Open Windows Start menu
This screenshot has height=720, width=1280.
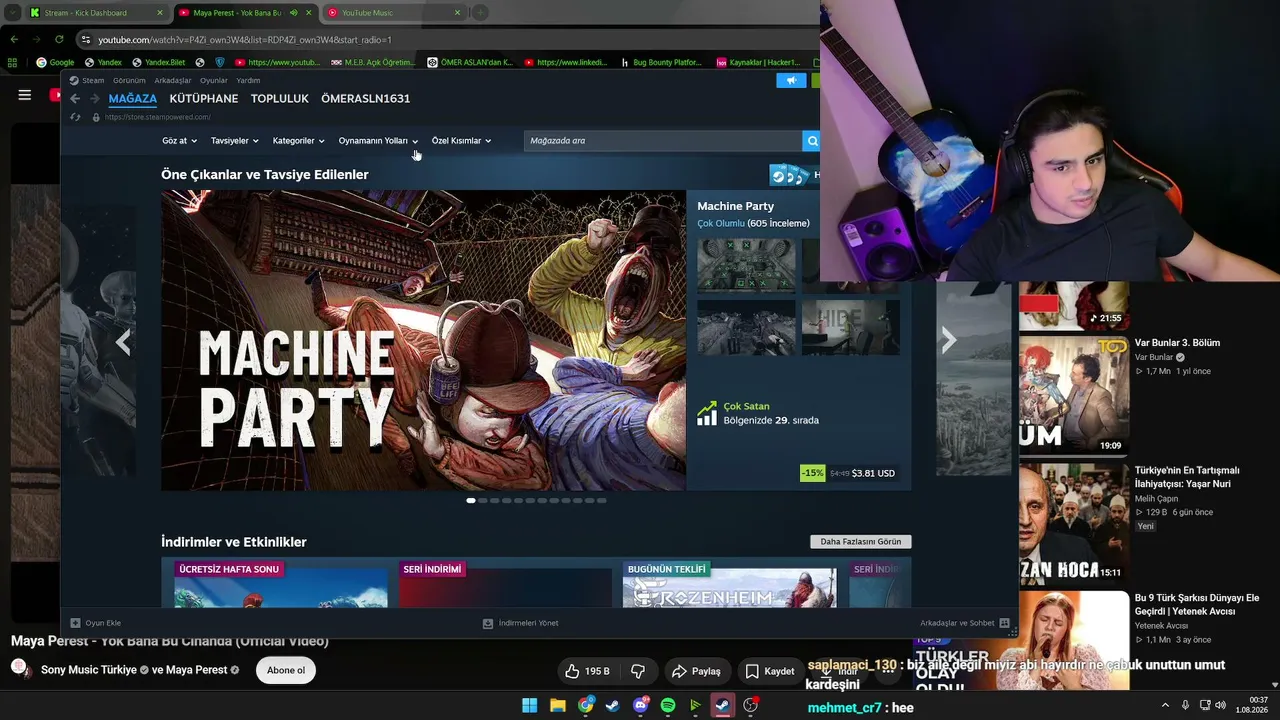530,706
